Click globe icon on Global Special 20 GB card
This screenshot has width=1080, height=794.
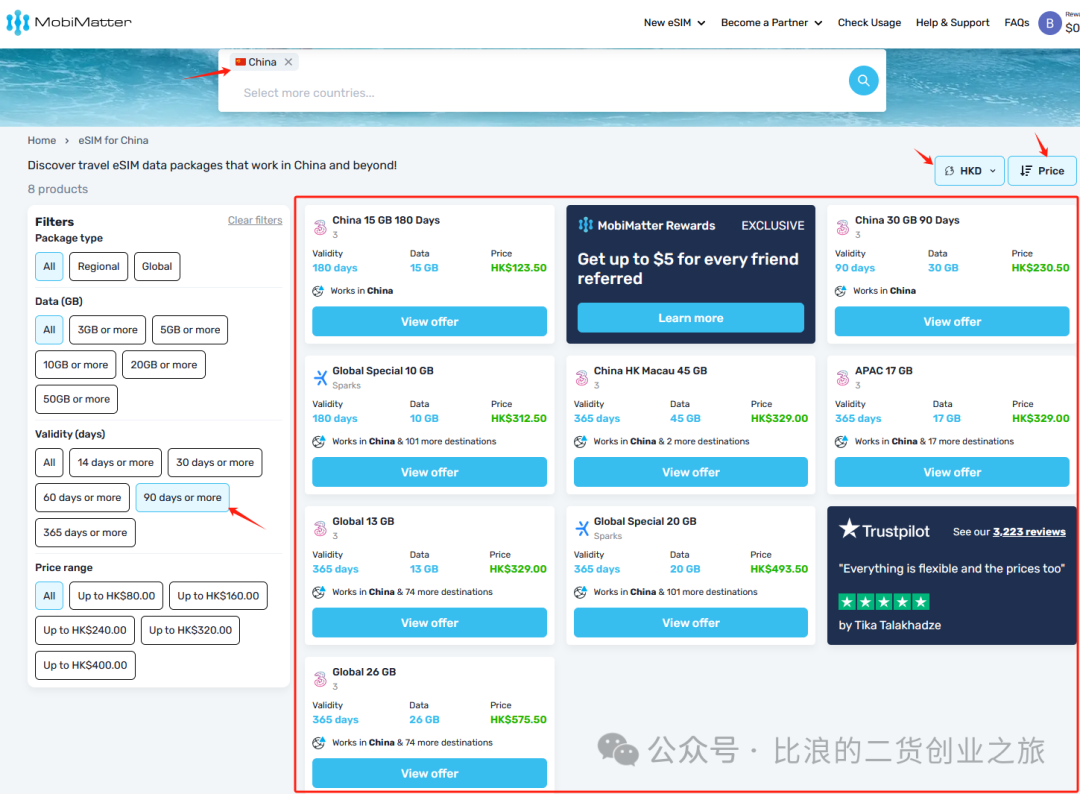click(x=580, y=592)
